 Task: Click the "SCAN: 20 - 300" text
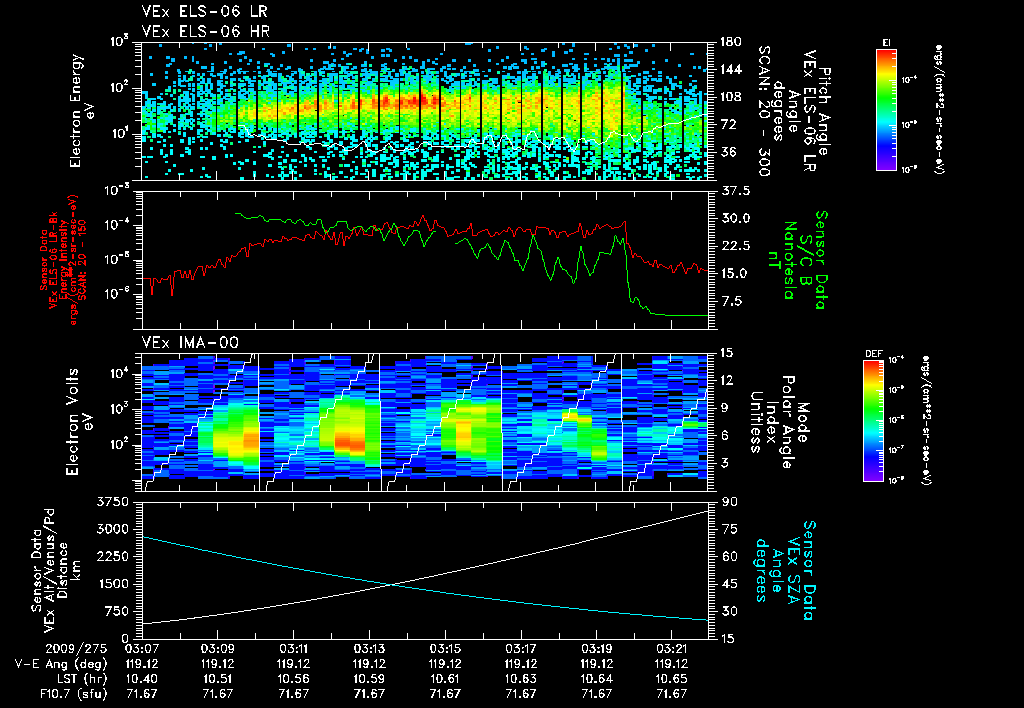763,111
